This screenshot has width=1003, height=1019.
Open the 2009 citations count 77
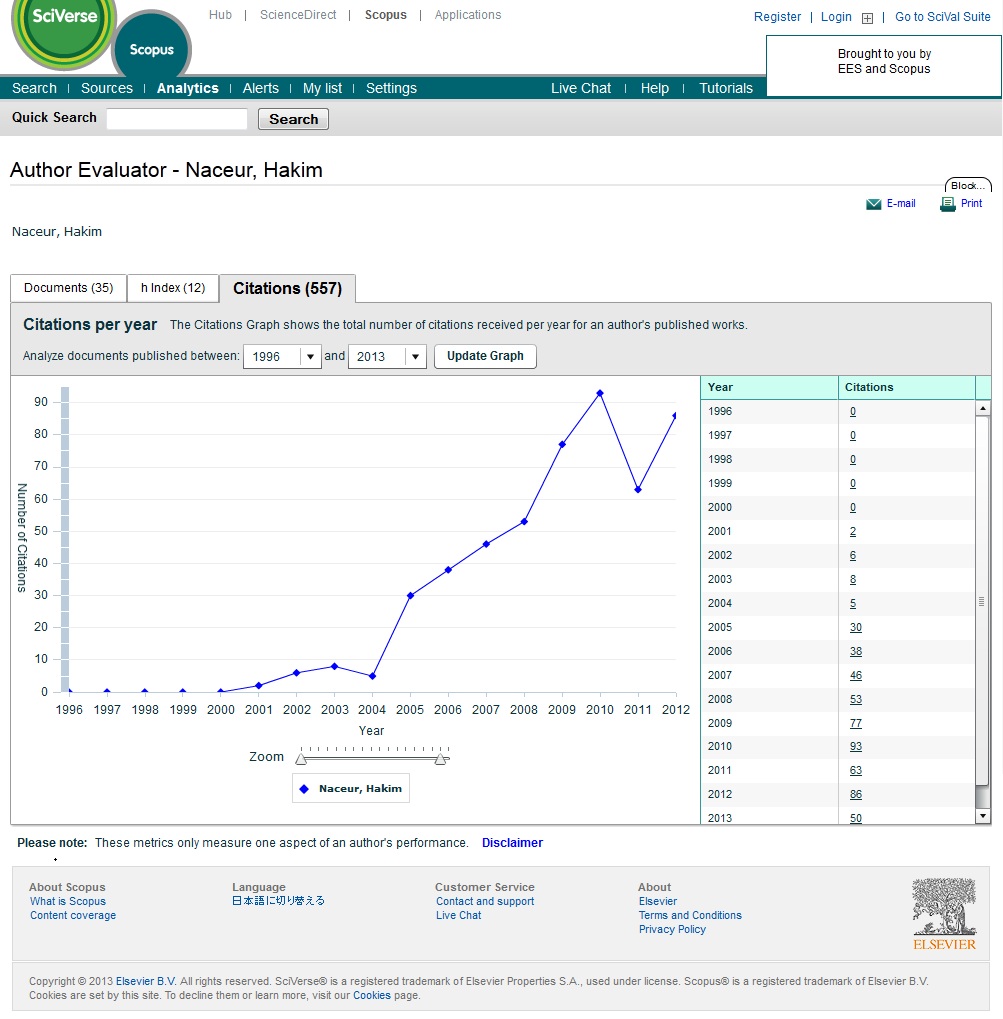(x=855, y=723)
